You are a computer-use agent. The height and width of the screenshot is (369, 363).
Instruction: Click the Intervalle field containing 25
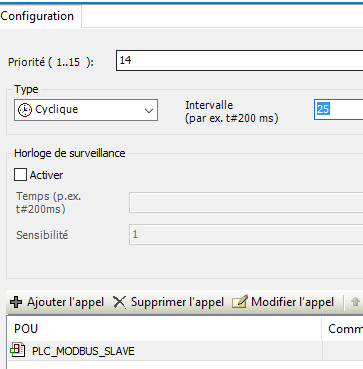coord(338,109)
